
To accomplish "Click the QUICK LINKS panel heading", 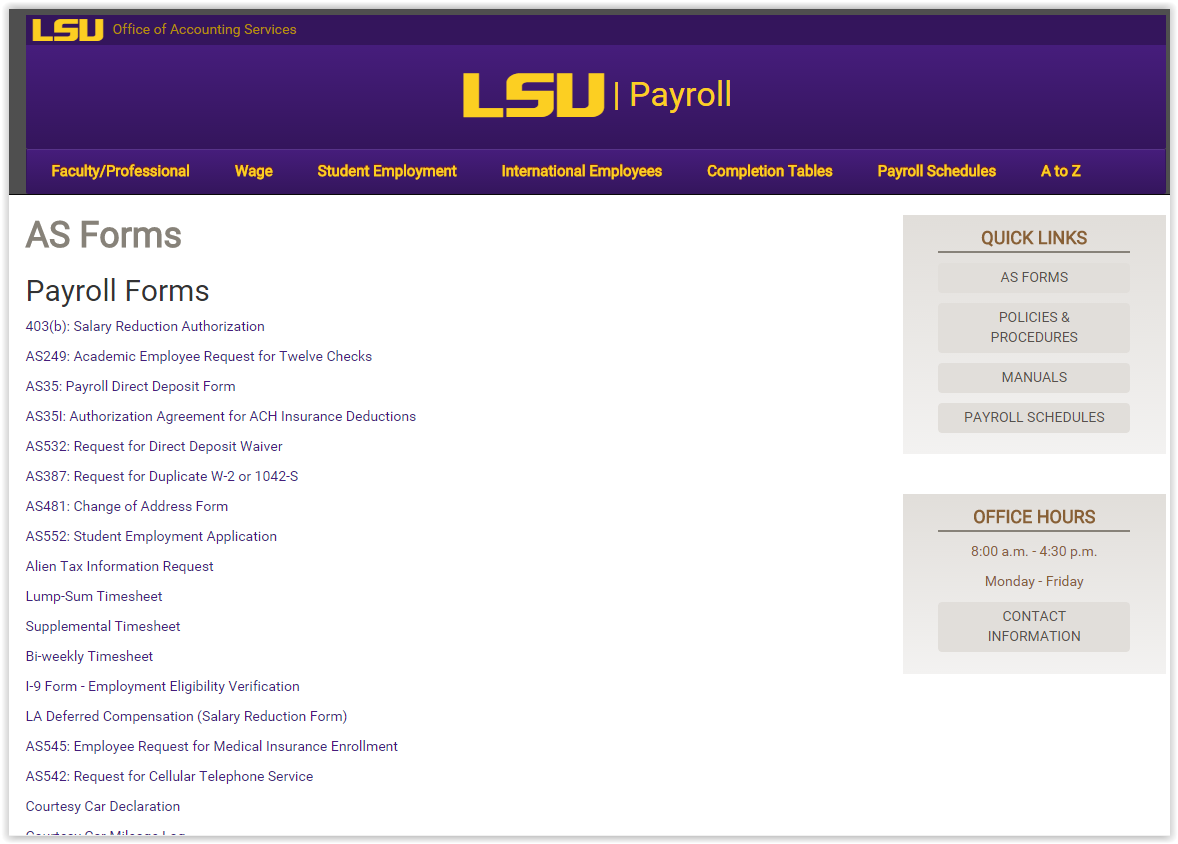I will (x=1034, y=238).
